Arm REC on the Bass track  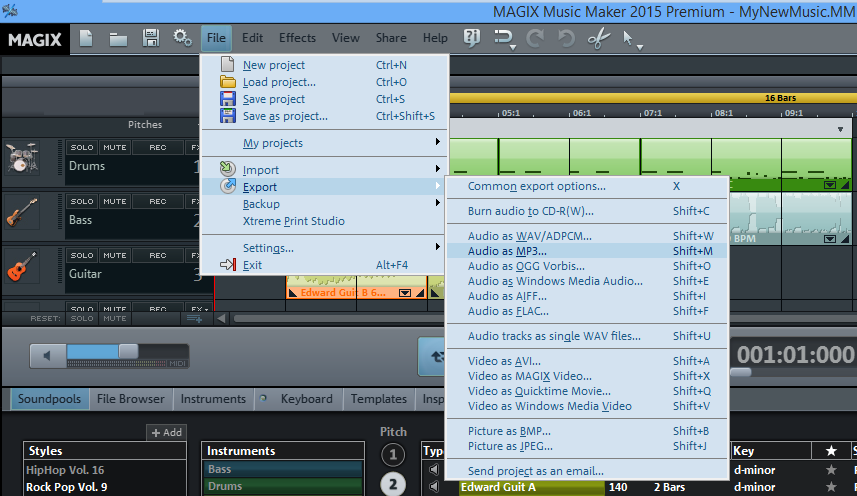point(157,202)
